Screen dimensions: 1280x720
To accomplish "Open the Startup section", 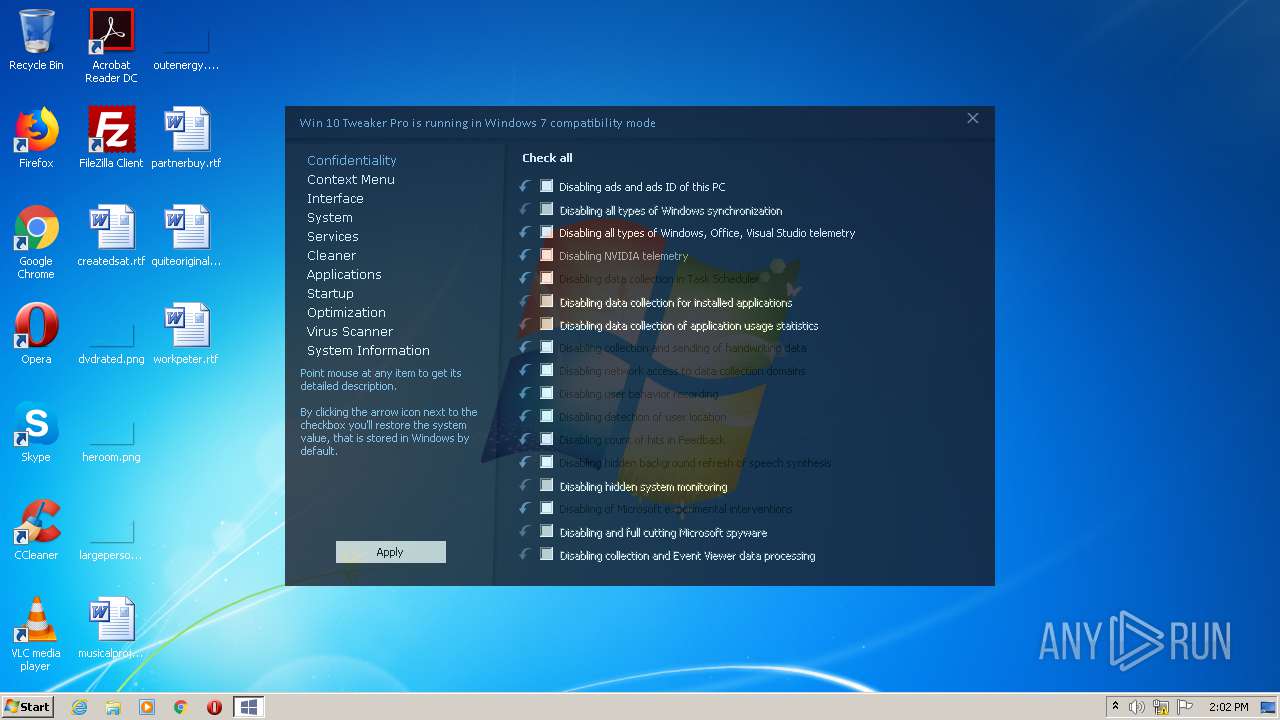I will tap(331, 293).
